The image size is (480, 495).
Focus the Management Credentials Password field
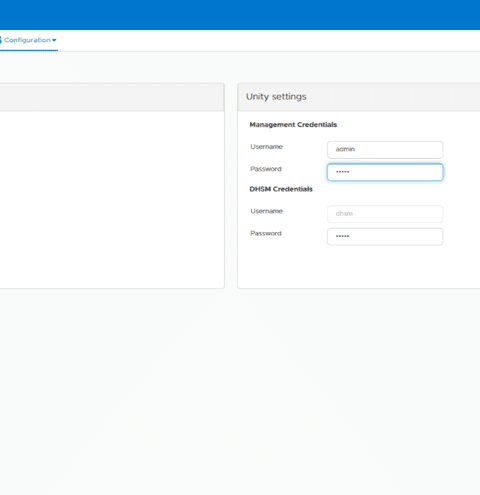pyautogui.click(x=385, y=172)
